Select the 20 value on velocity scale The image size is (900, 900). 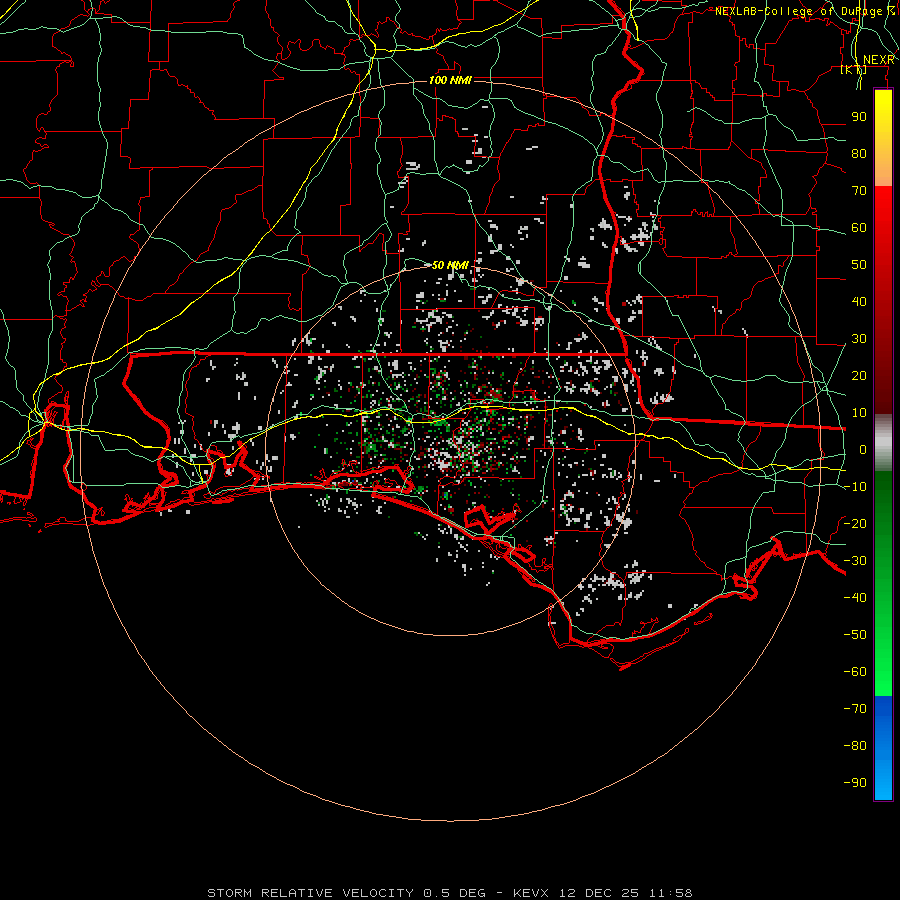[x=859, y=376]
